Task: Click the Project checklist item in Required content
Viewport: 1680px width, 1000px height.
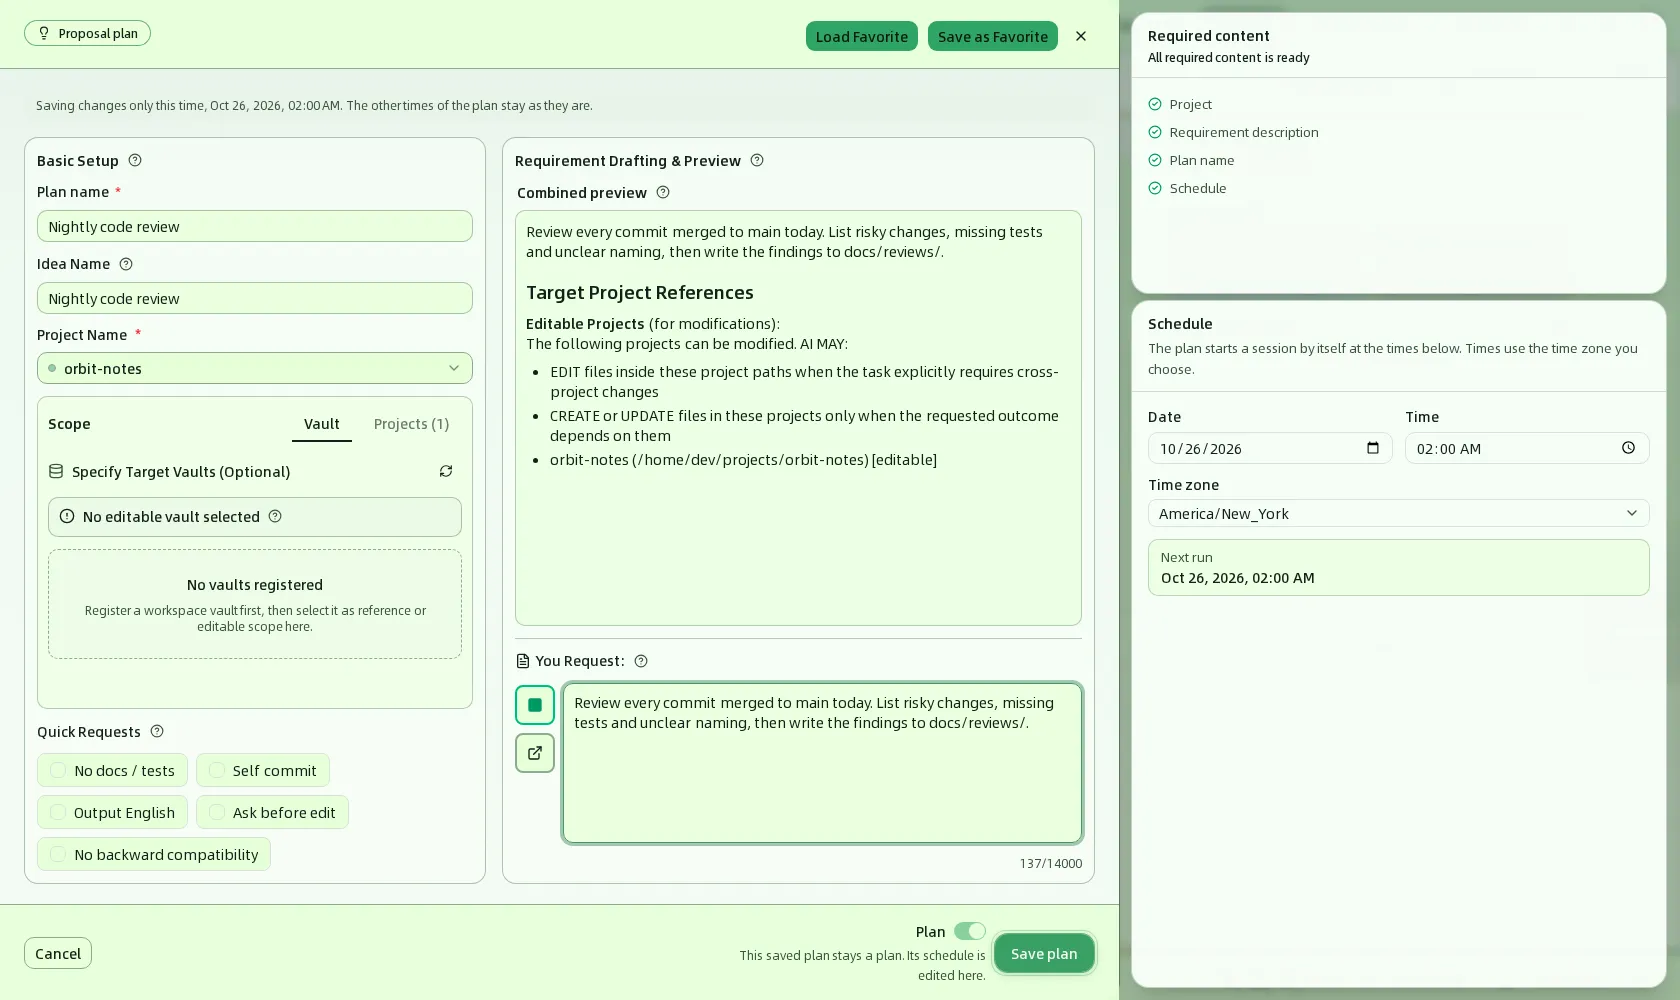Action: coord(1180,104)
